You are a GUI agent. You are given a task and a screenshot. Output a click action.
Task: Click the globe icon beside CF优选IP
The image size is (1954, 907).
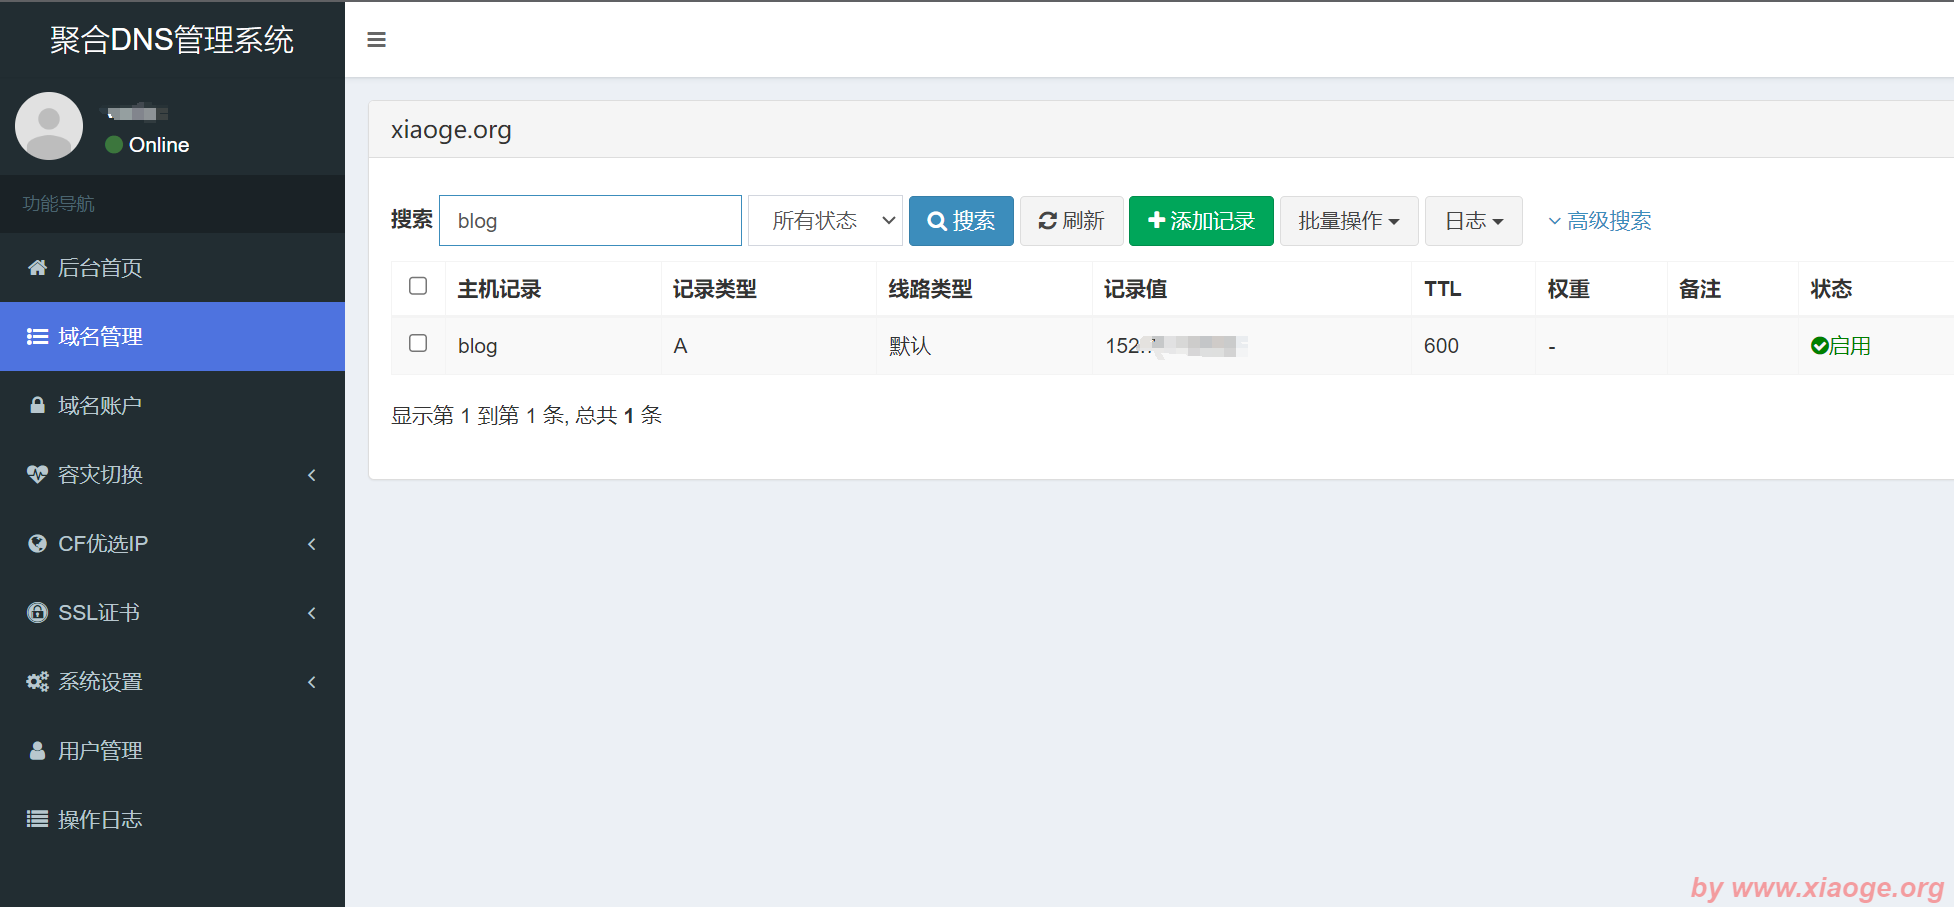point(37,544)
